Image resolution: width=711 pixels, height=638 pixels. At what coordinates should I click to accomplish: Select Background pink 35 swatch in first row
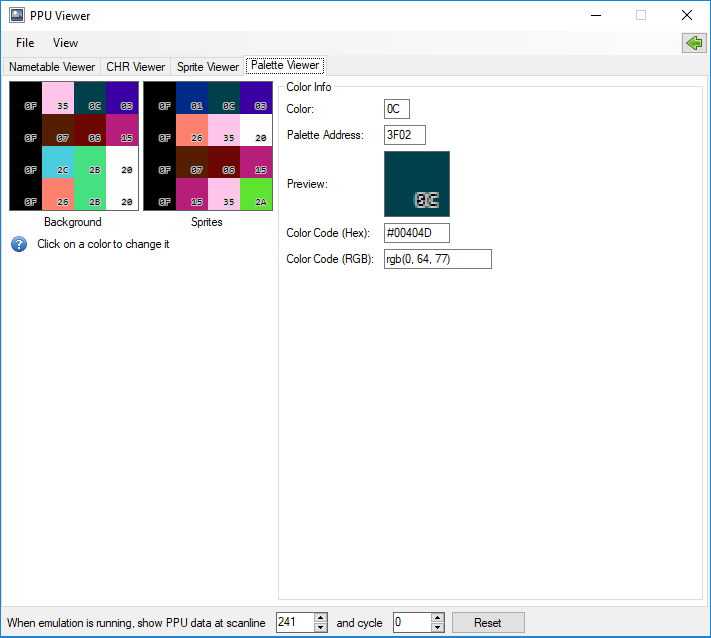click(58, 98)
